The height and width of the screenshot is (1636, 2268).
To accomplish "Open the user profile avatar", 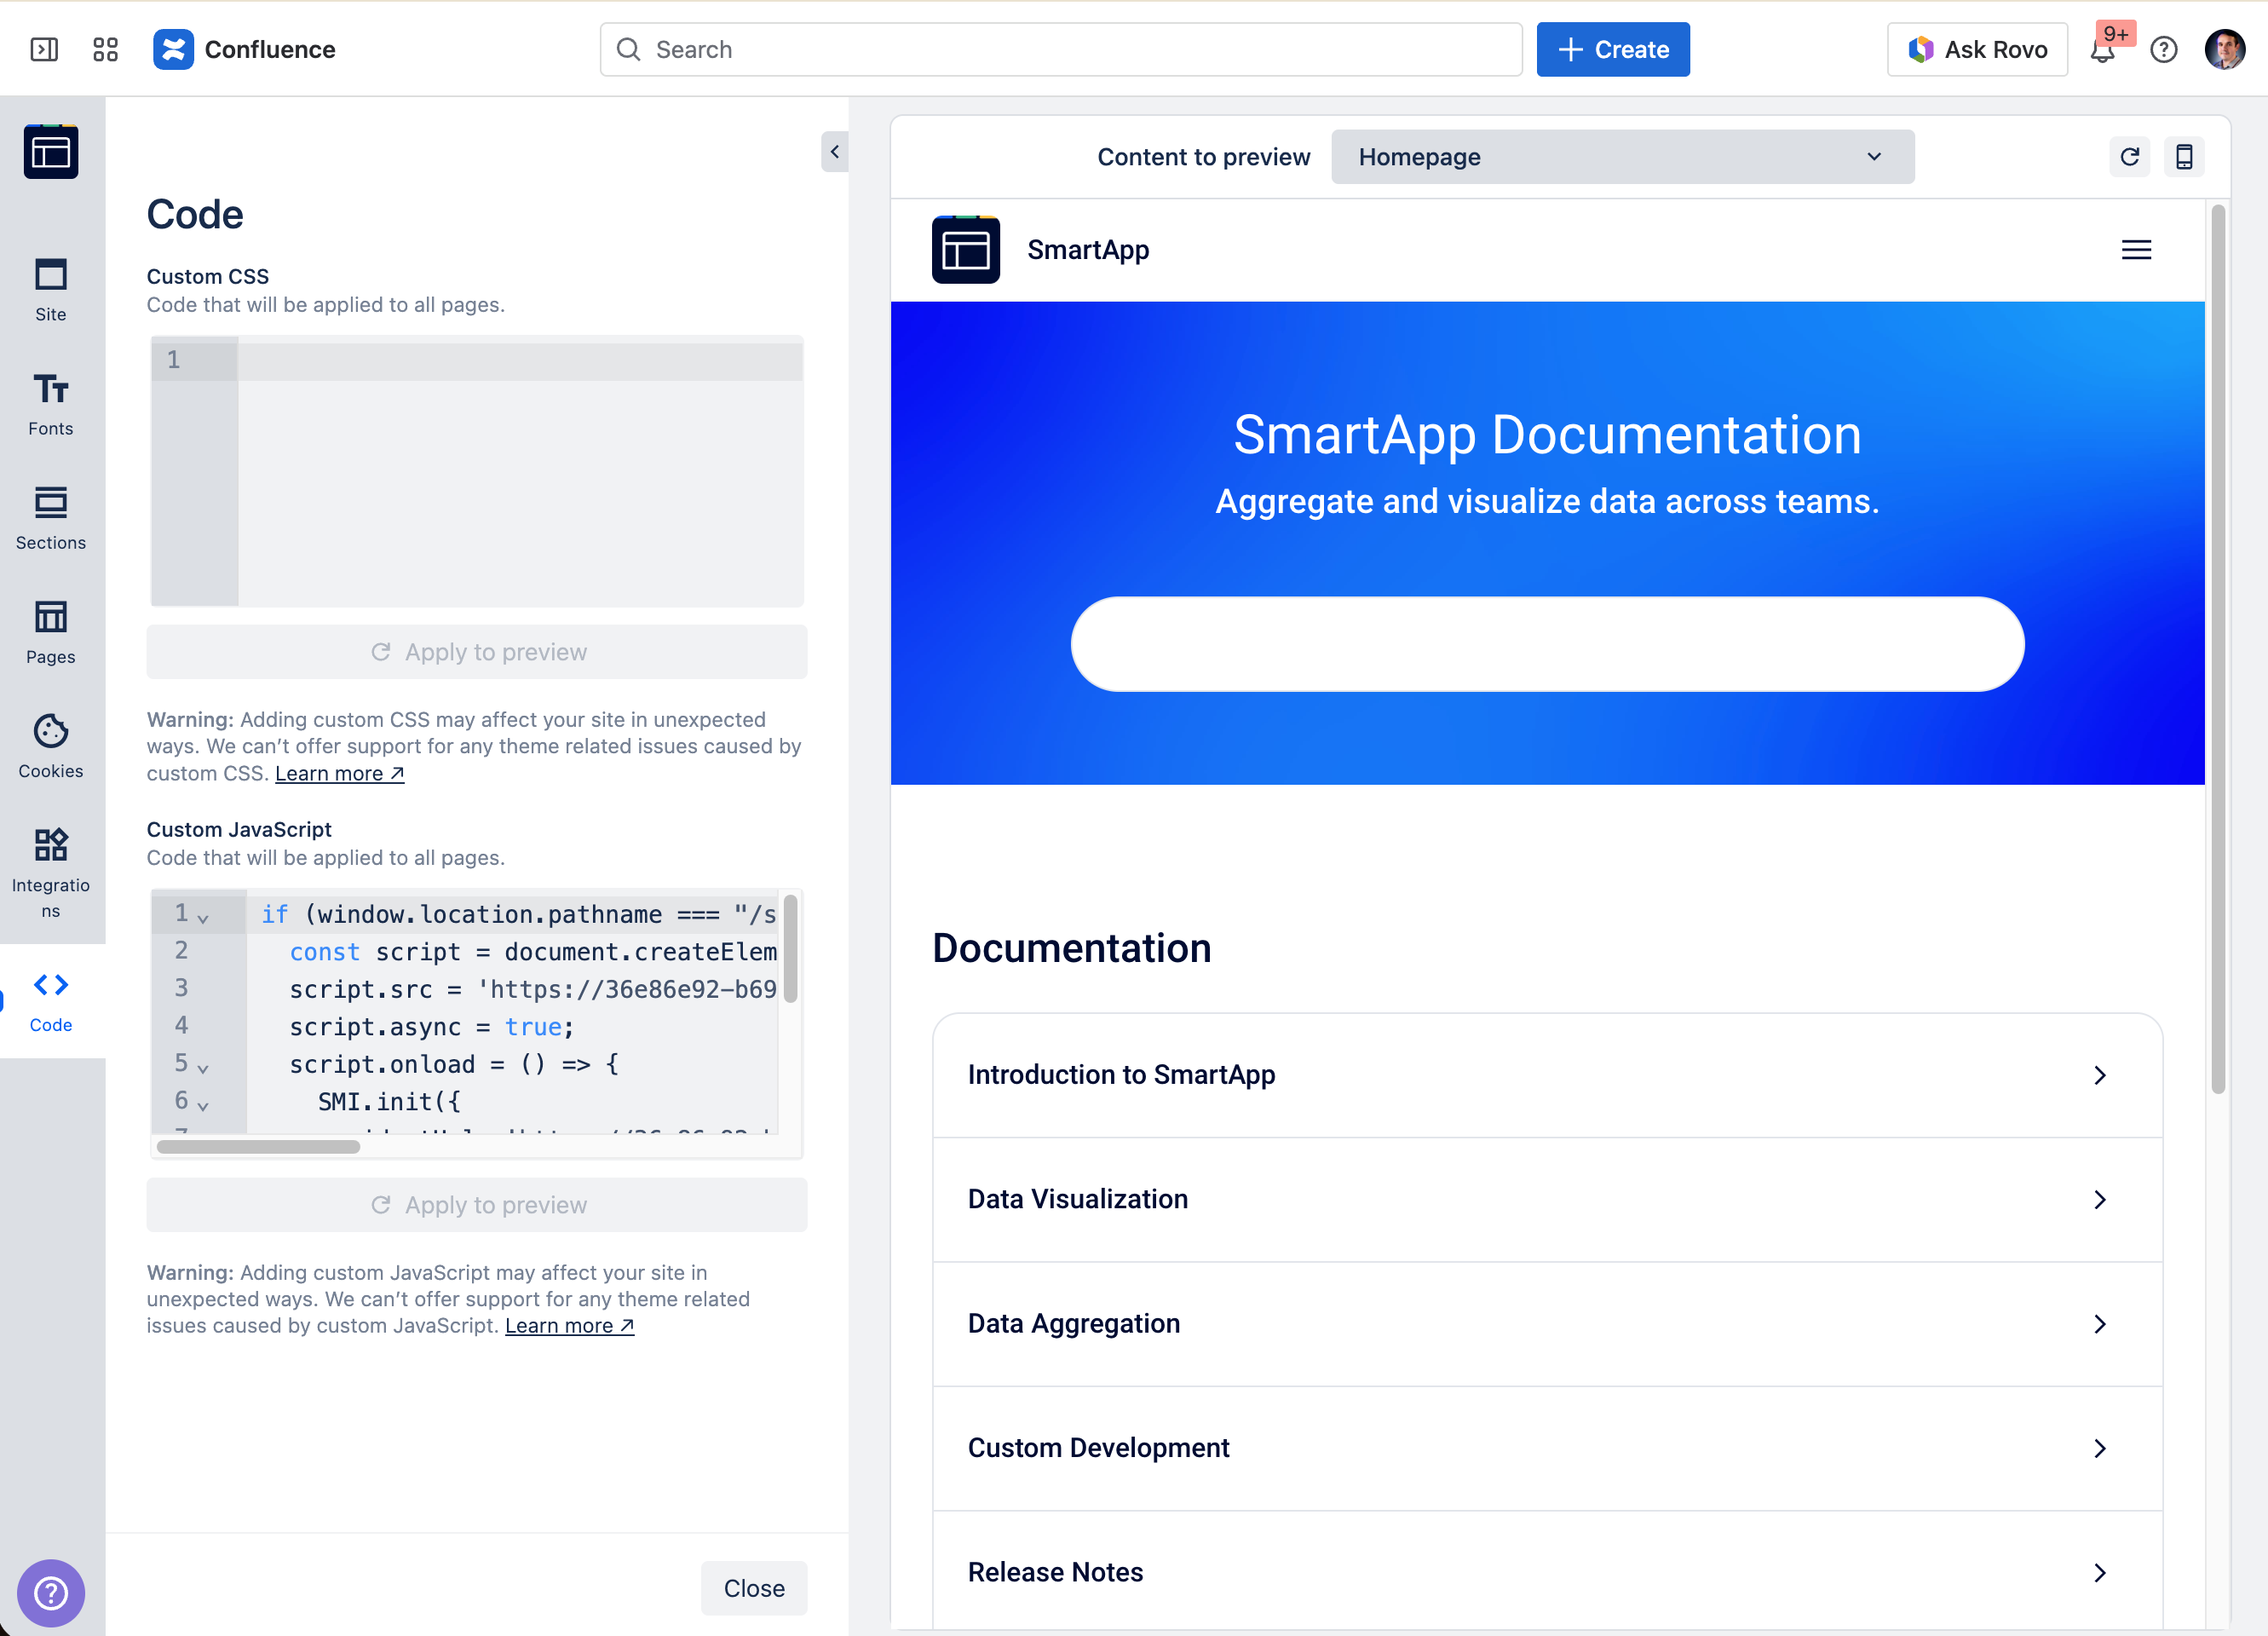I will pyautogui.click(x=2224, y=49).
